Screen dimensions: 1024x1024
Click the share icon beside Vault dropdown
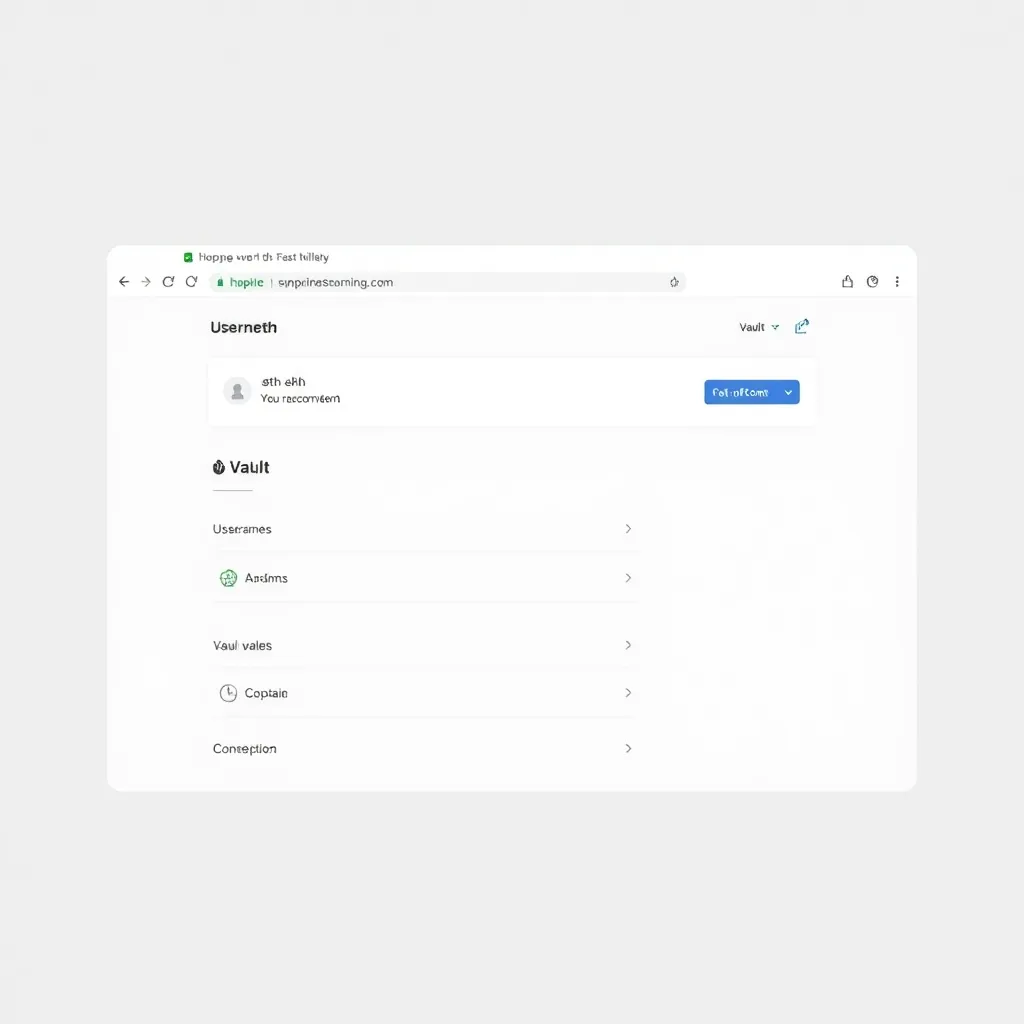click(801, 327)
